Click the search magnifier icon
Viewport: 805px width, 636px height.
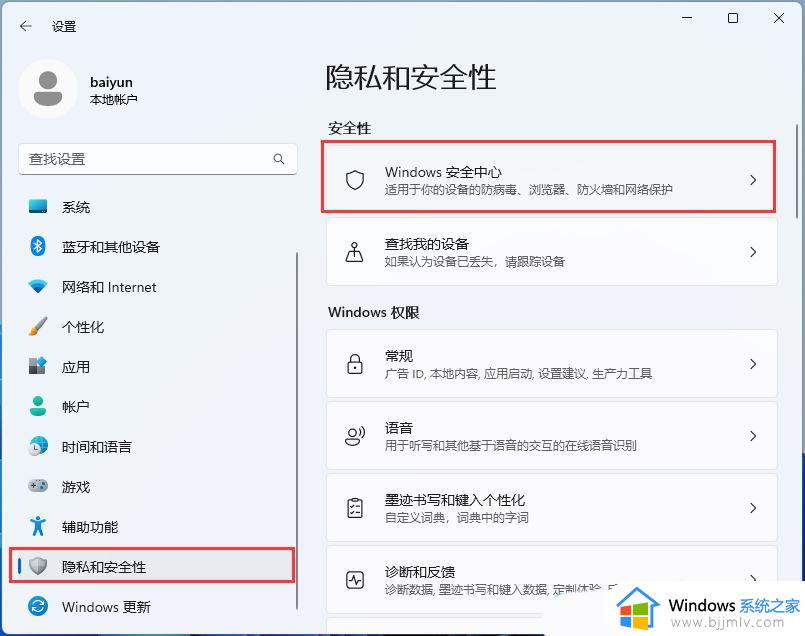click(x=279, y=159)
